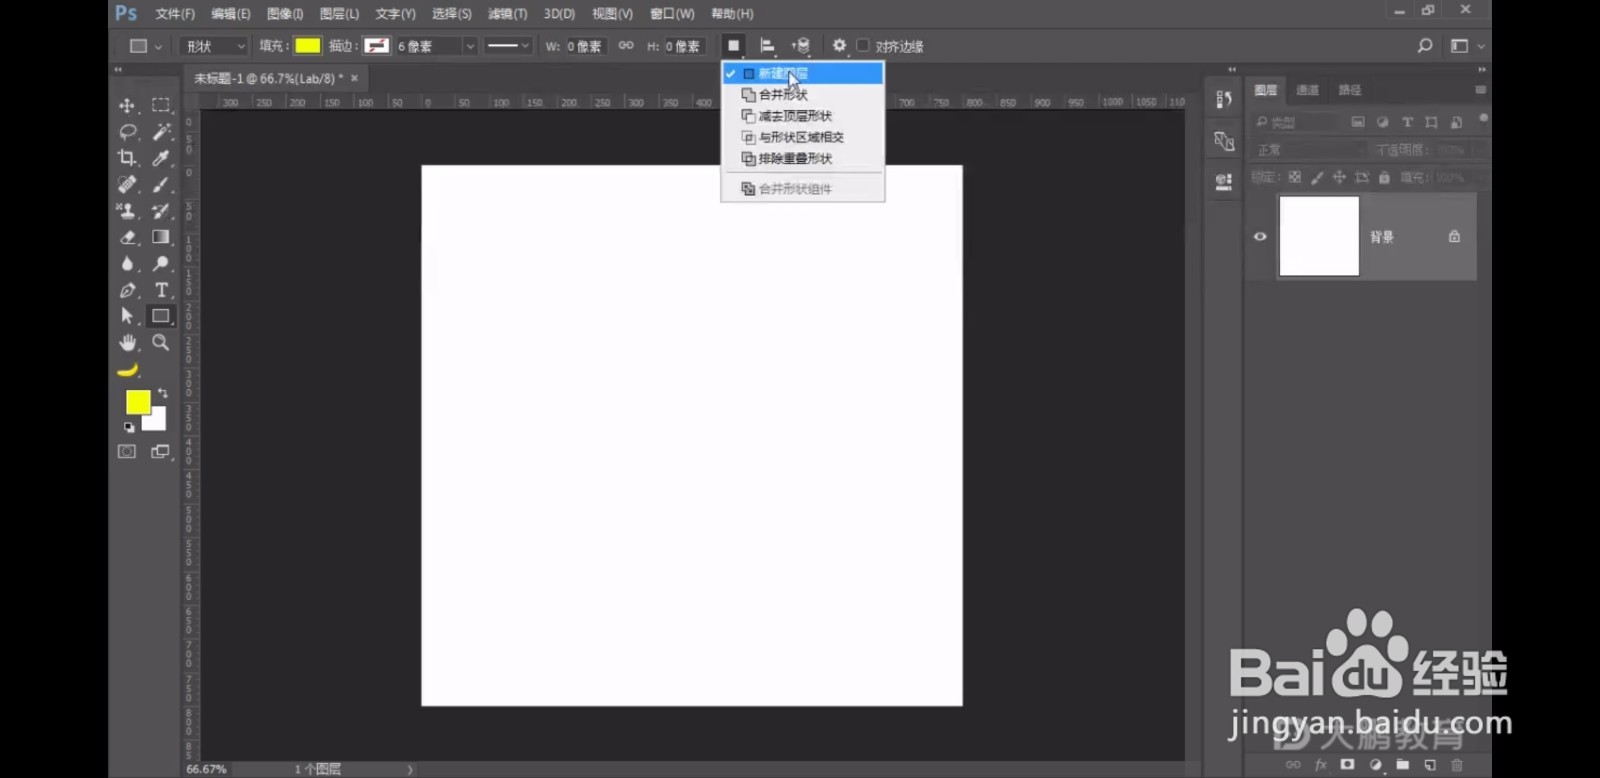Viewport: 1600px width, 778px height.
Task: Select the Path Selection tool
Action: (x=127, y=316)
